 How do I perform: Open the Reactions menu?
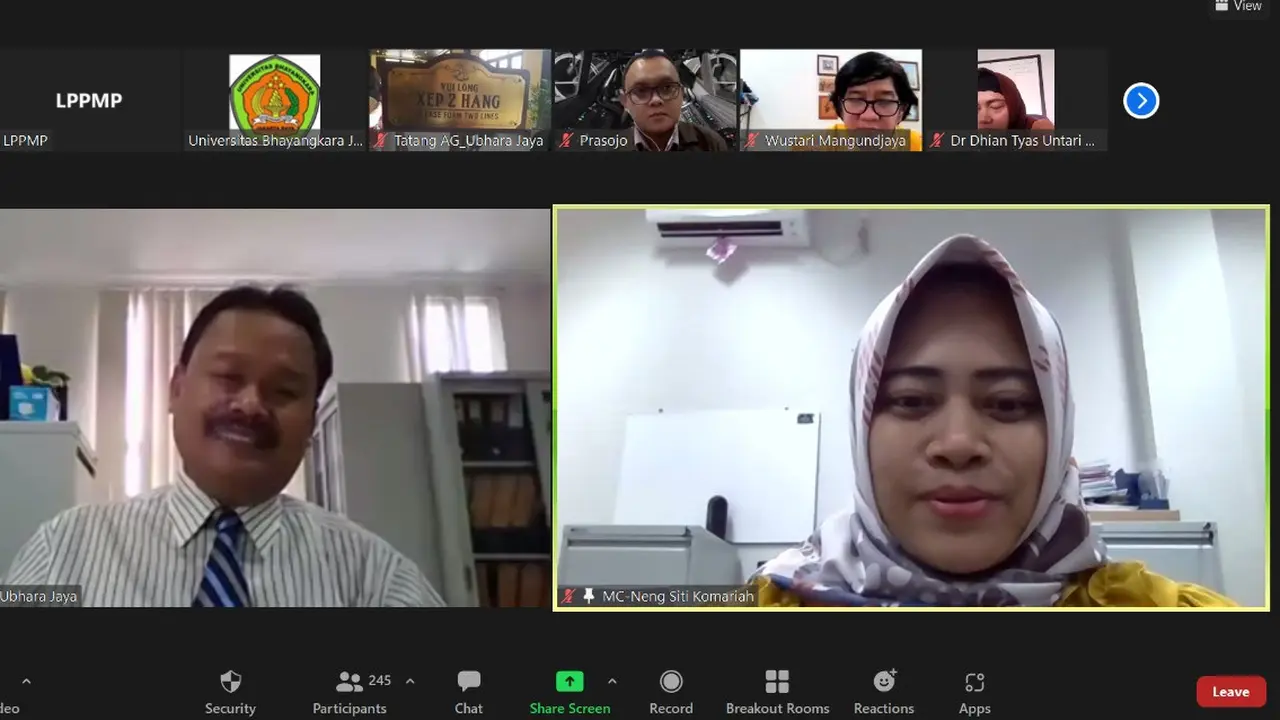[x=884, y=692]
